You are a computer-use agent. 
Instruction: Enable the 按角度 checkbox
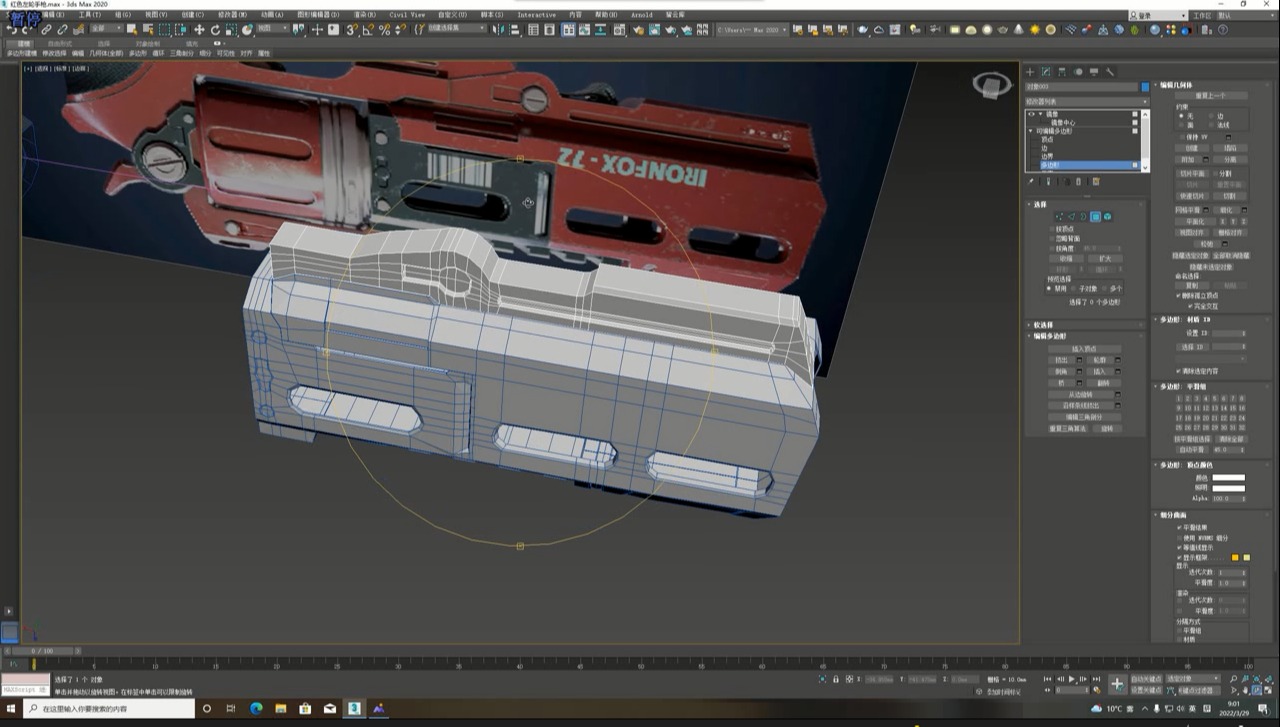click(x=1052, y=248)
